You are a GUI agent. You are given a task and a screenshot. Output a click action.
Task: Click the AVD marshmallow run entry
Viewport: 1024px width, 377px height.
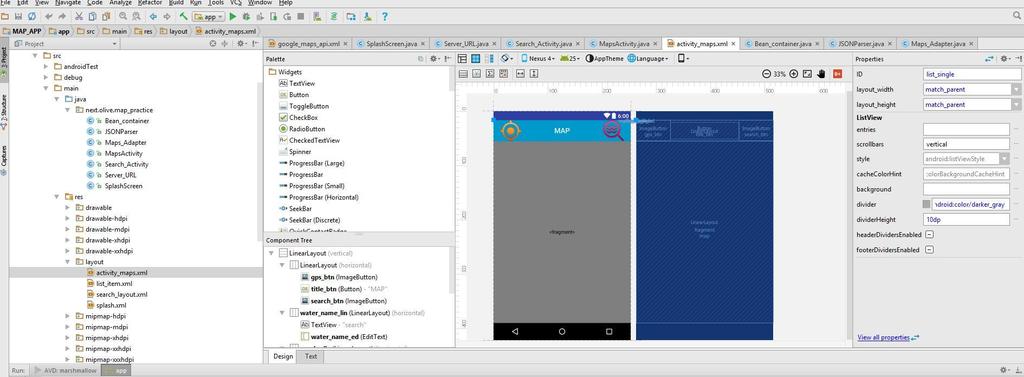(x=65, y=370)
